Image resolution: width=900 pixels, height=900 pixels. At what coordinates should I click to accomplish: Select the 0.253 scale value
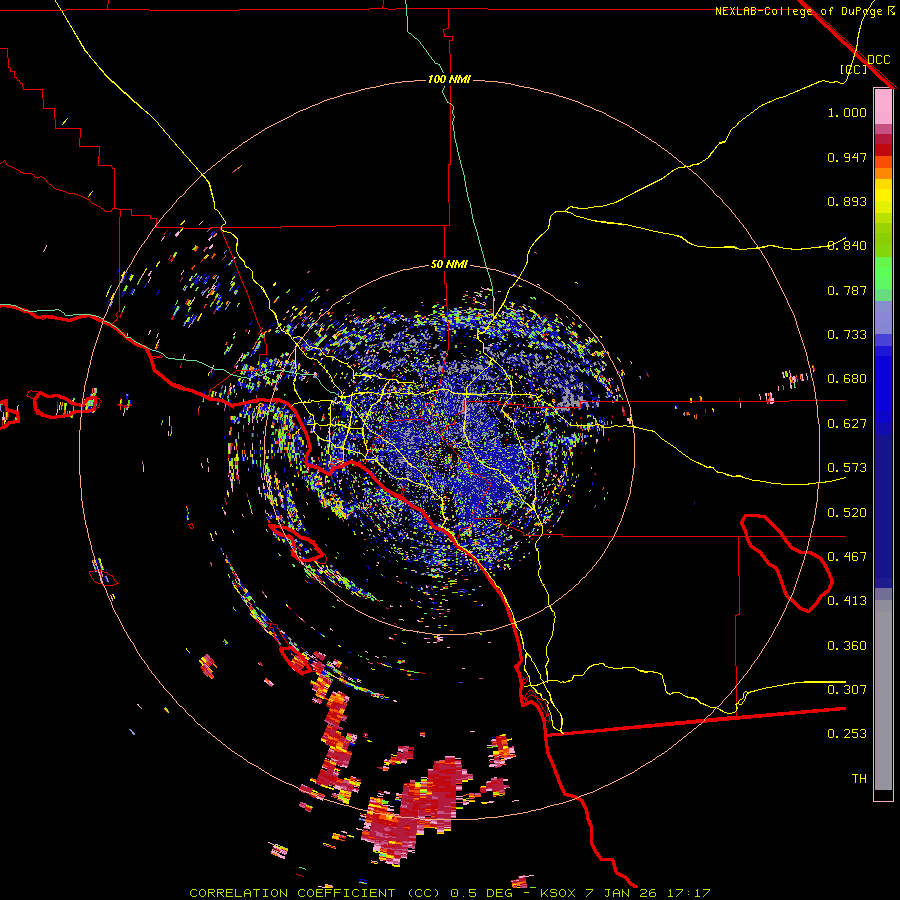point(847,734)
